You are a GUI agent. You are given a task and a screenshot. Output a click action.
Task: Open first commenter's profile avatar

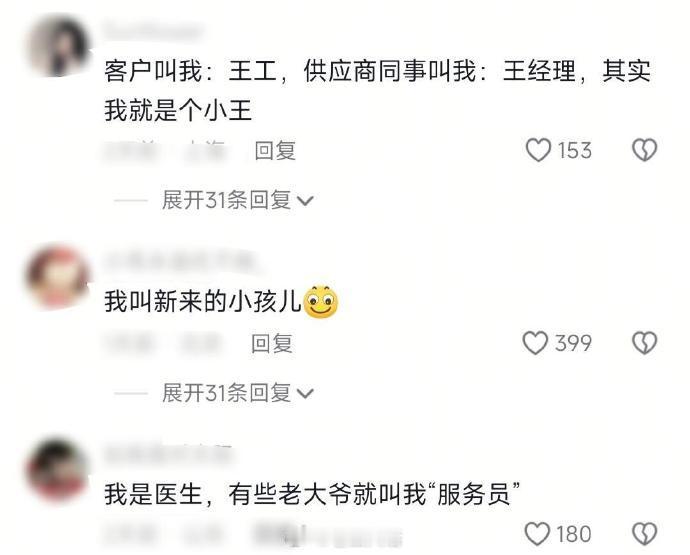58,46
